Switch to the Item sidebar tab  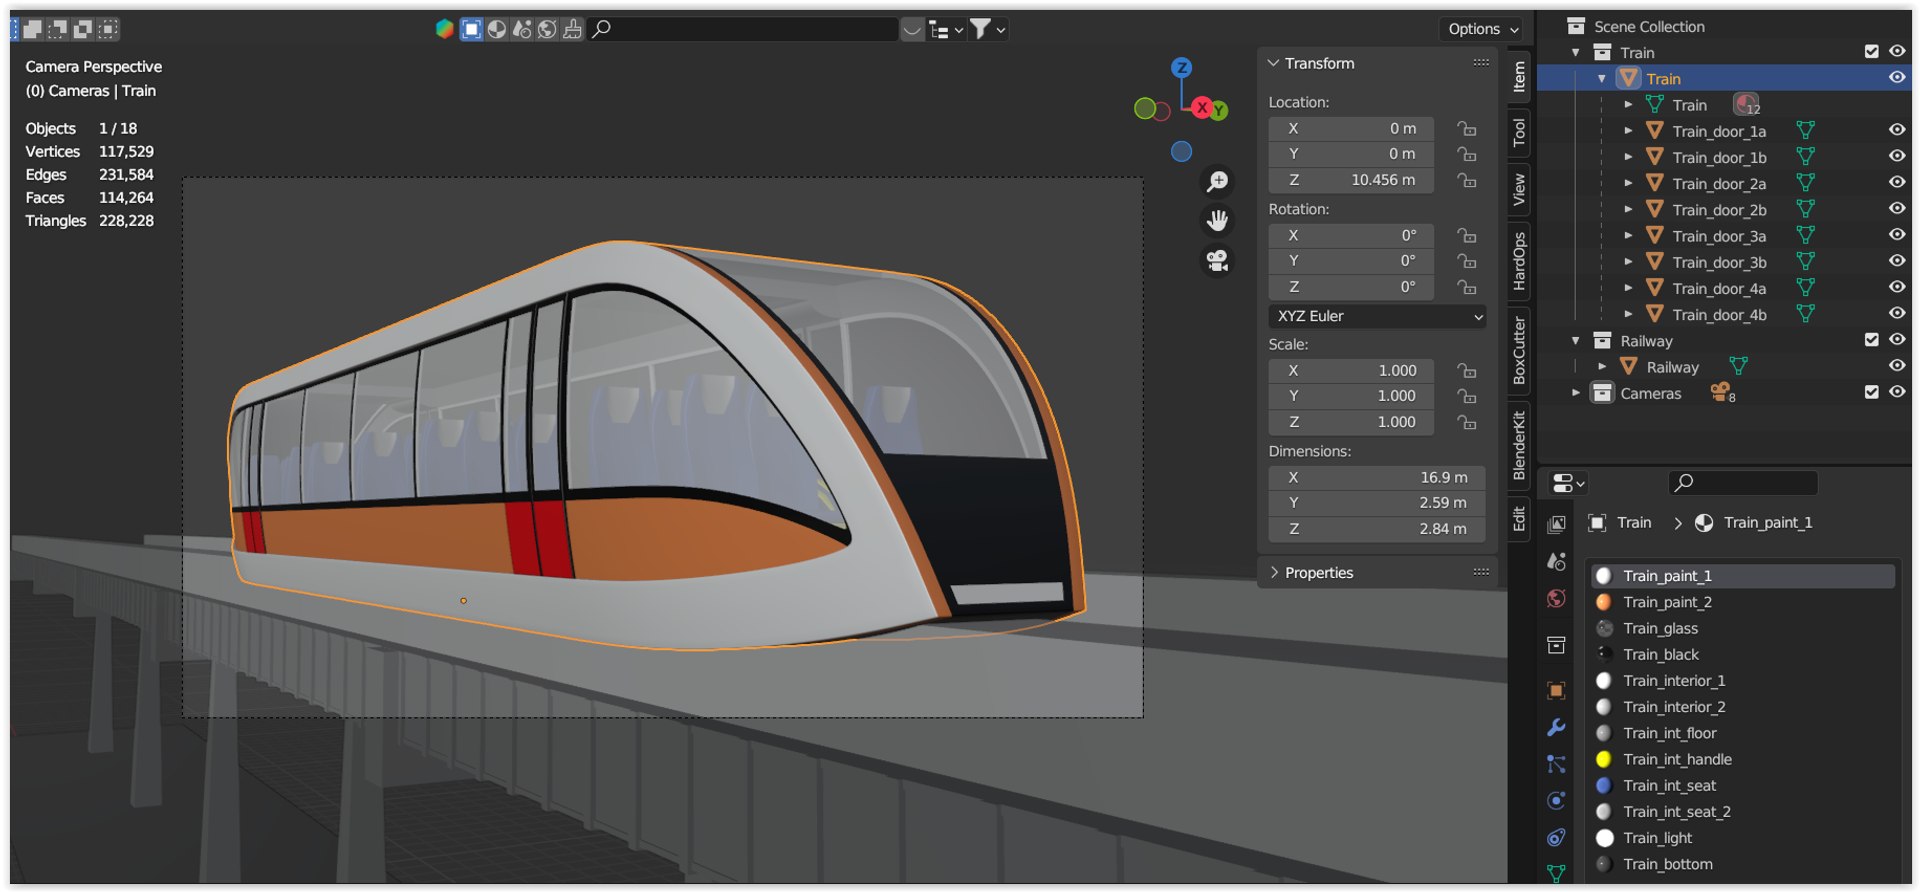coord(1519,76)
